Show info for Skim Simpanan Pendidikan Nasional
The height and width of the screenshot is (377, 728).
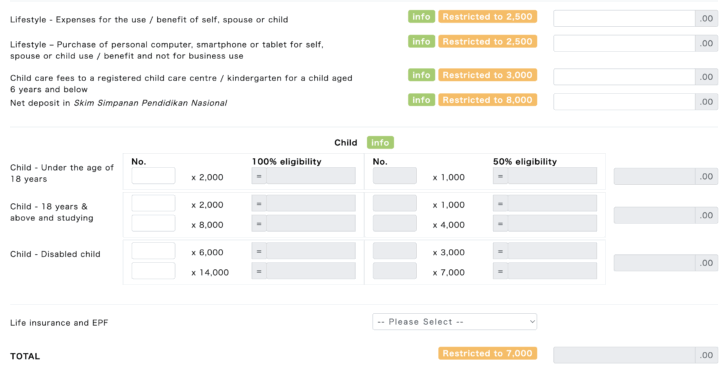(x=422, y=100)
